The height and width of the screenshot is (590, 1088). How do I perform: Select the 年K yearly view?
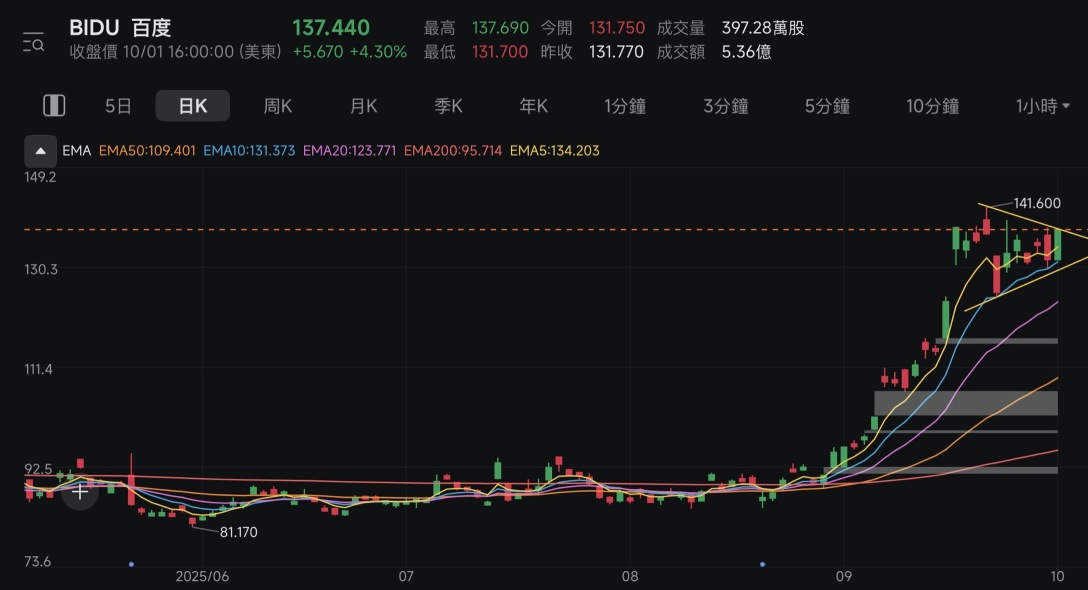pyautogui.click(x=532, y=105)
